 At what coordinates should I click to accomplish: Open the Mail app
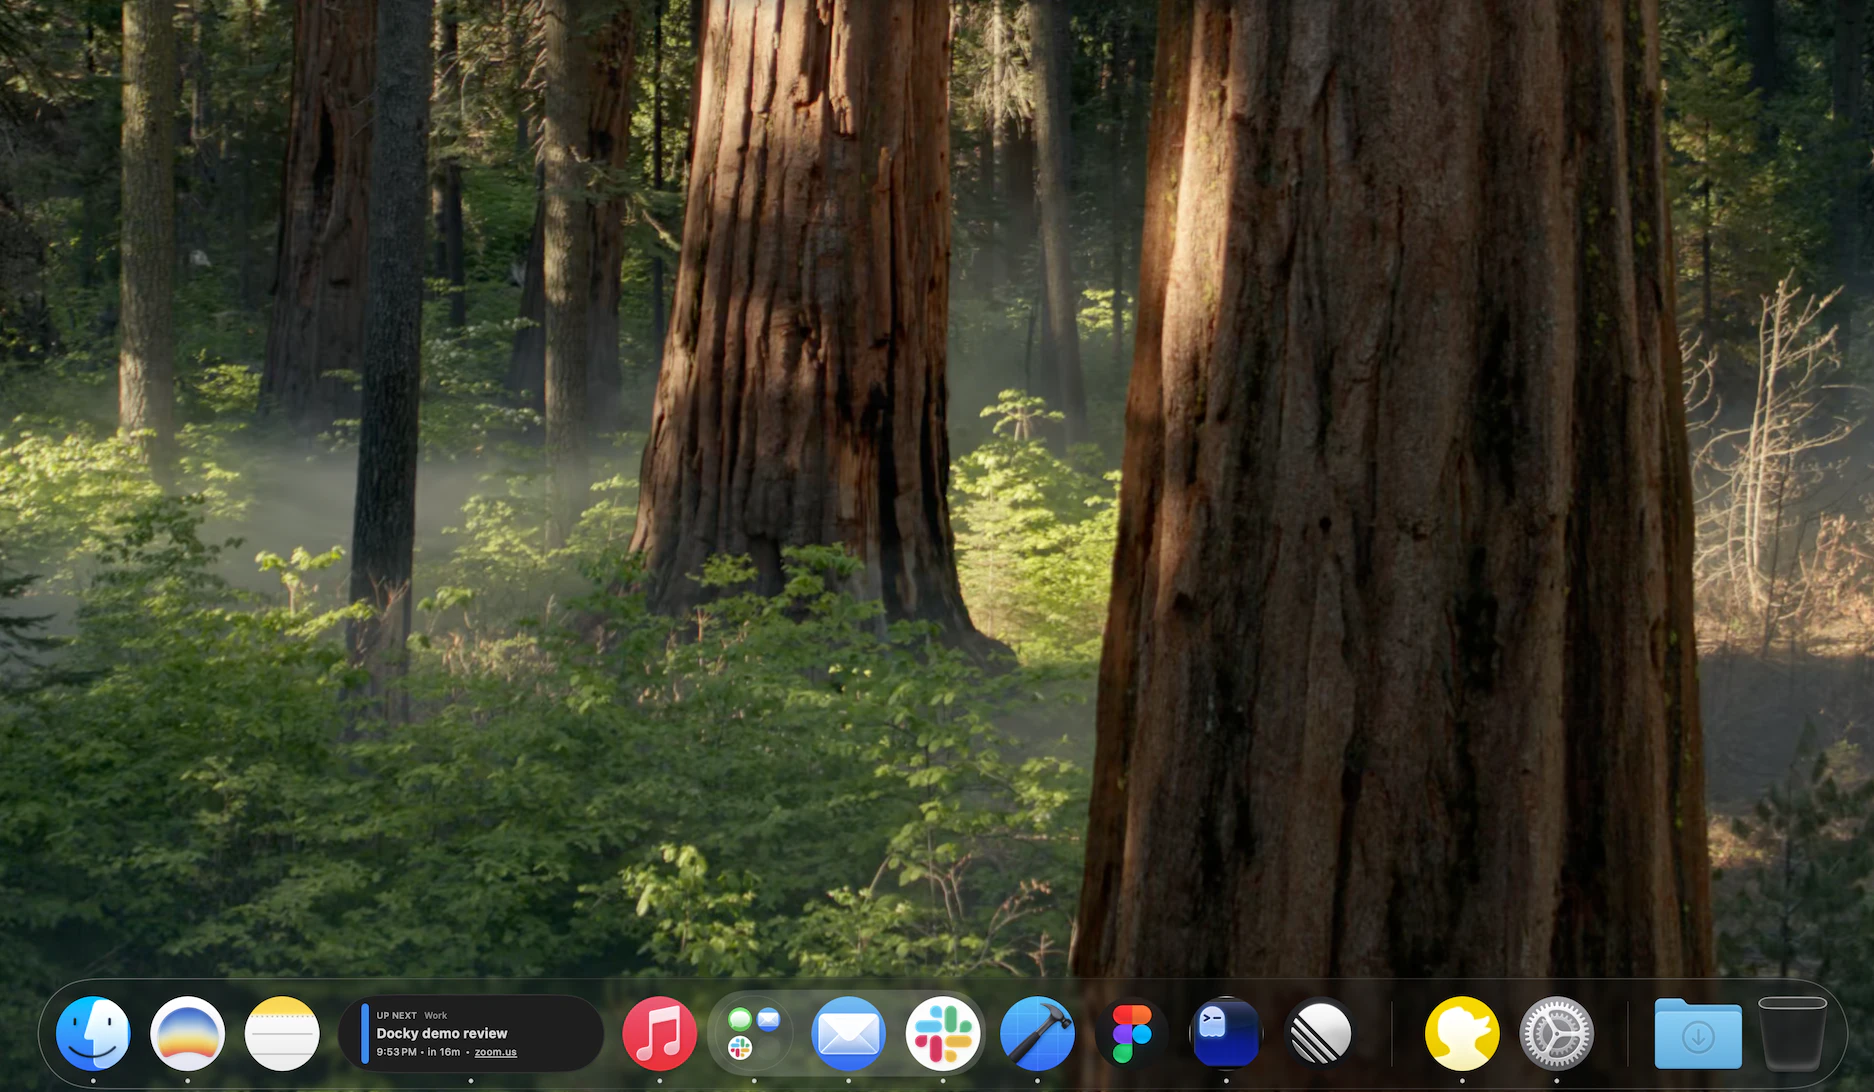tap(848, 1033)
